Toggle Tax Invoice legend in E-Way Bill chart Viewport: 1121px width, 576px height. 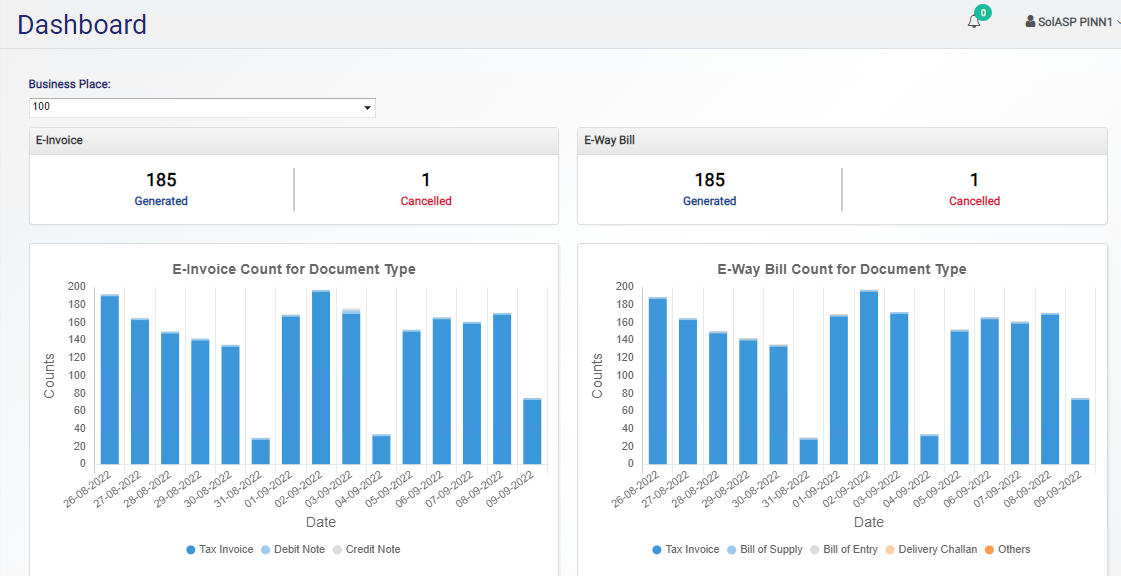pyautogui.click(x=685, y=549)
